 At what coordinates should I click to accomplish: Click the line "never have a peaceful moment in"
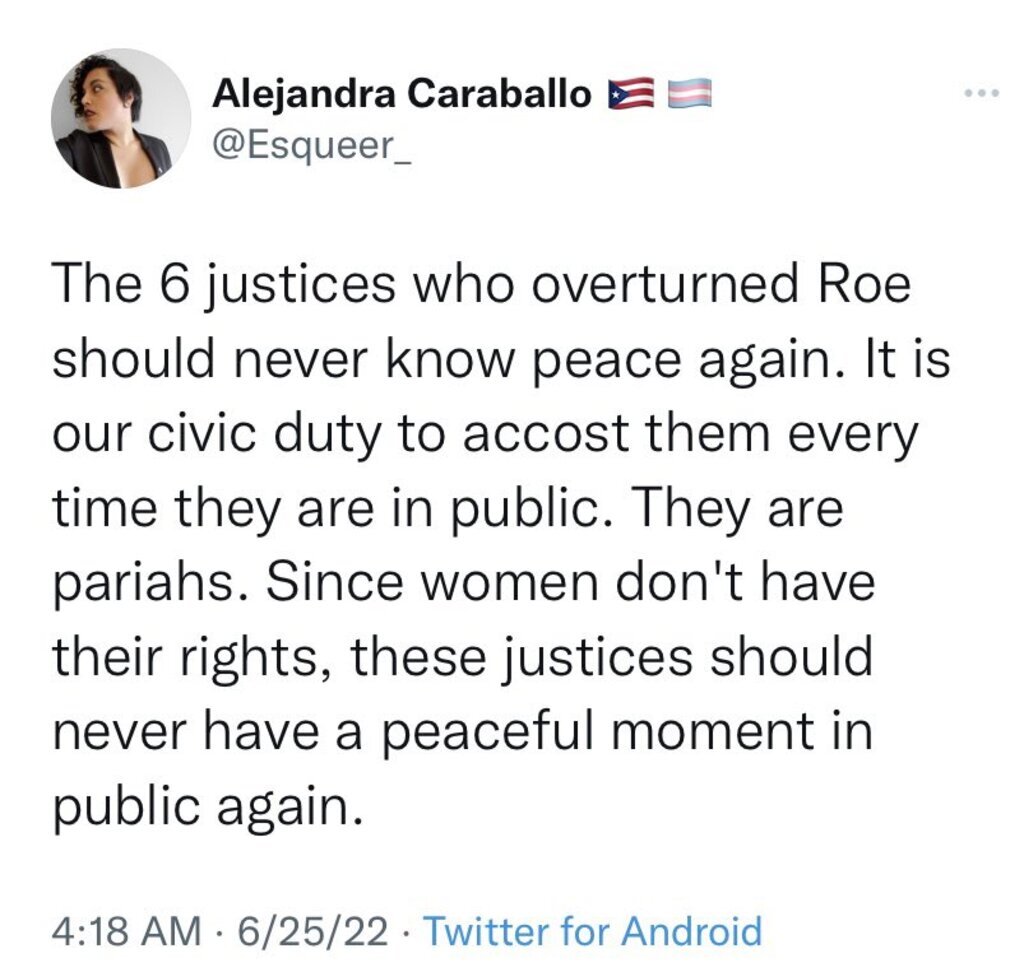[462, 732]
